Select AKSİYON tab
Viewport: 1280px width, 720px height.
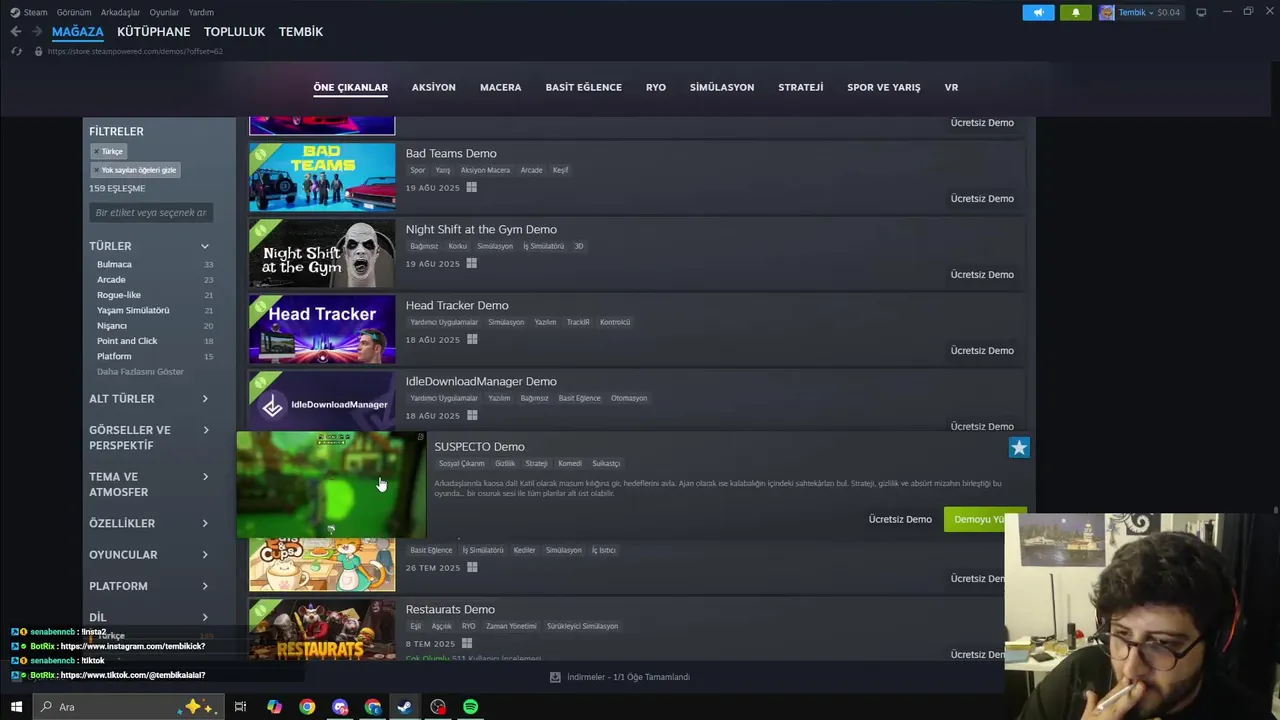coord(433,87)
